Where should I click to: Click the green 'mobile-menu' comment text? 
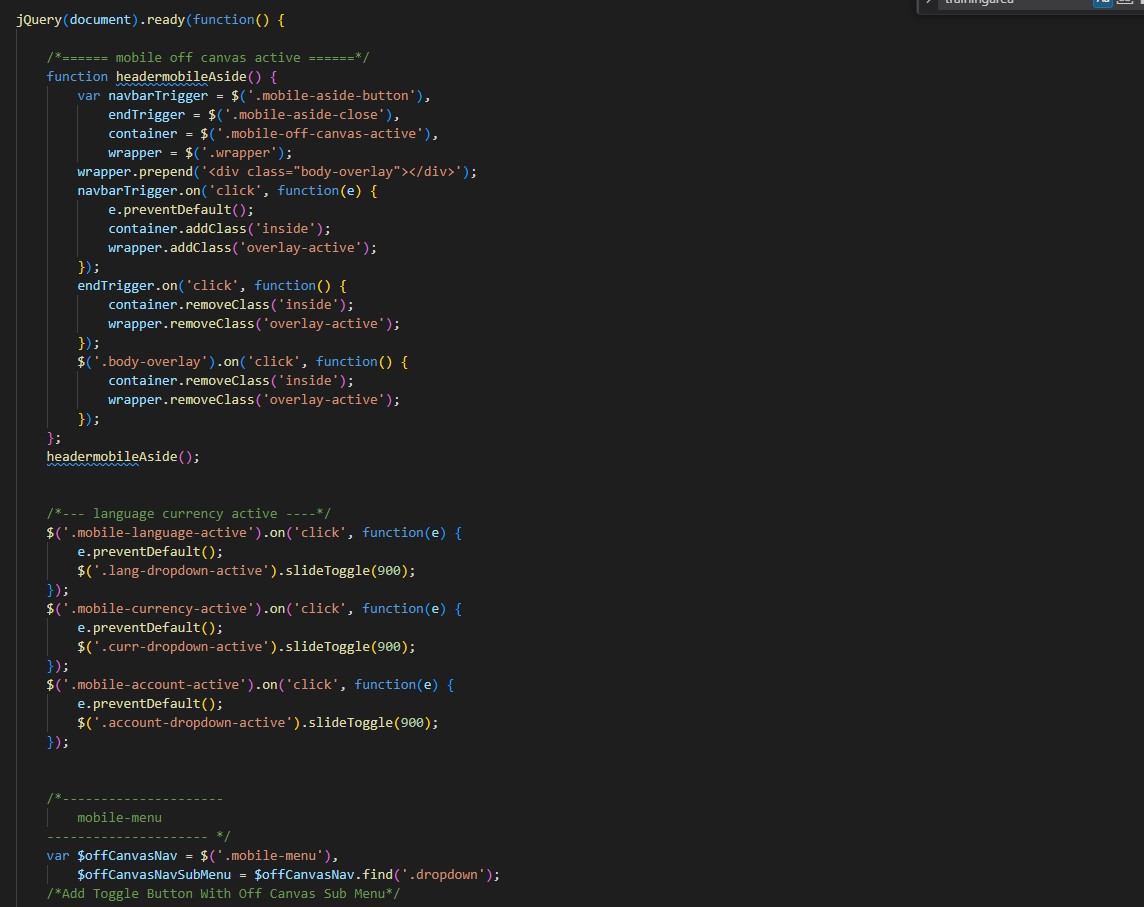pyautogui.click(x=120, y=818)
